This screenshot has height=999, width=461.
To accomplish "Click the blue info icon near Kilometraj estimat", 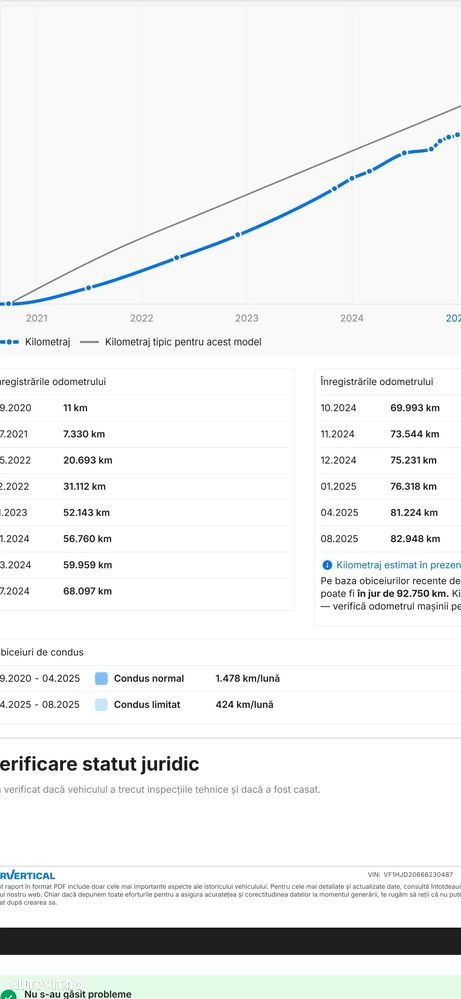I will point(327,564).
